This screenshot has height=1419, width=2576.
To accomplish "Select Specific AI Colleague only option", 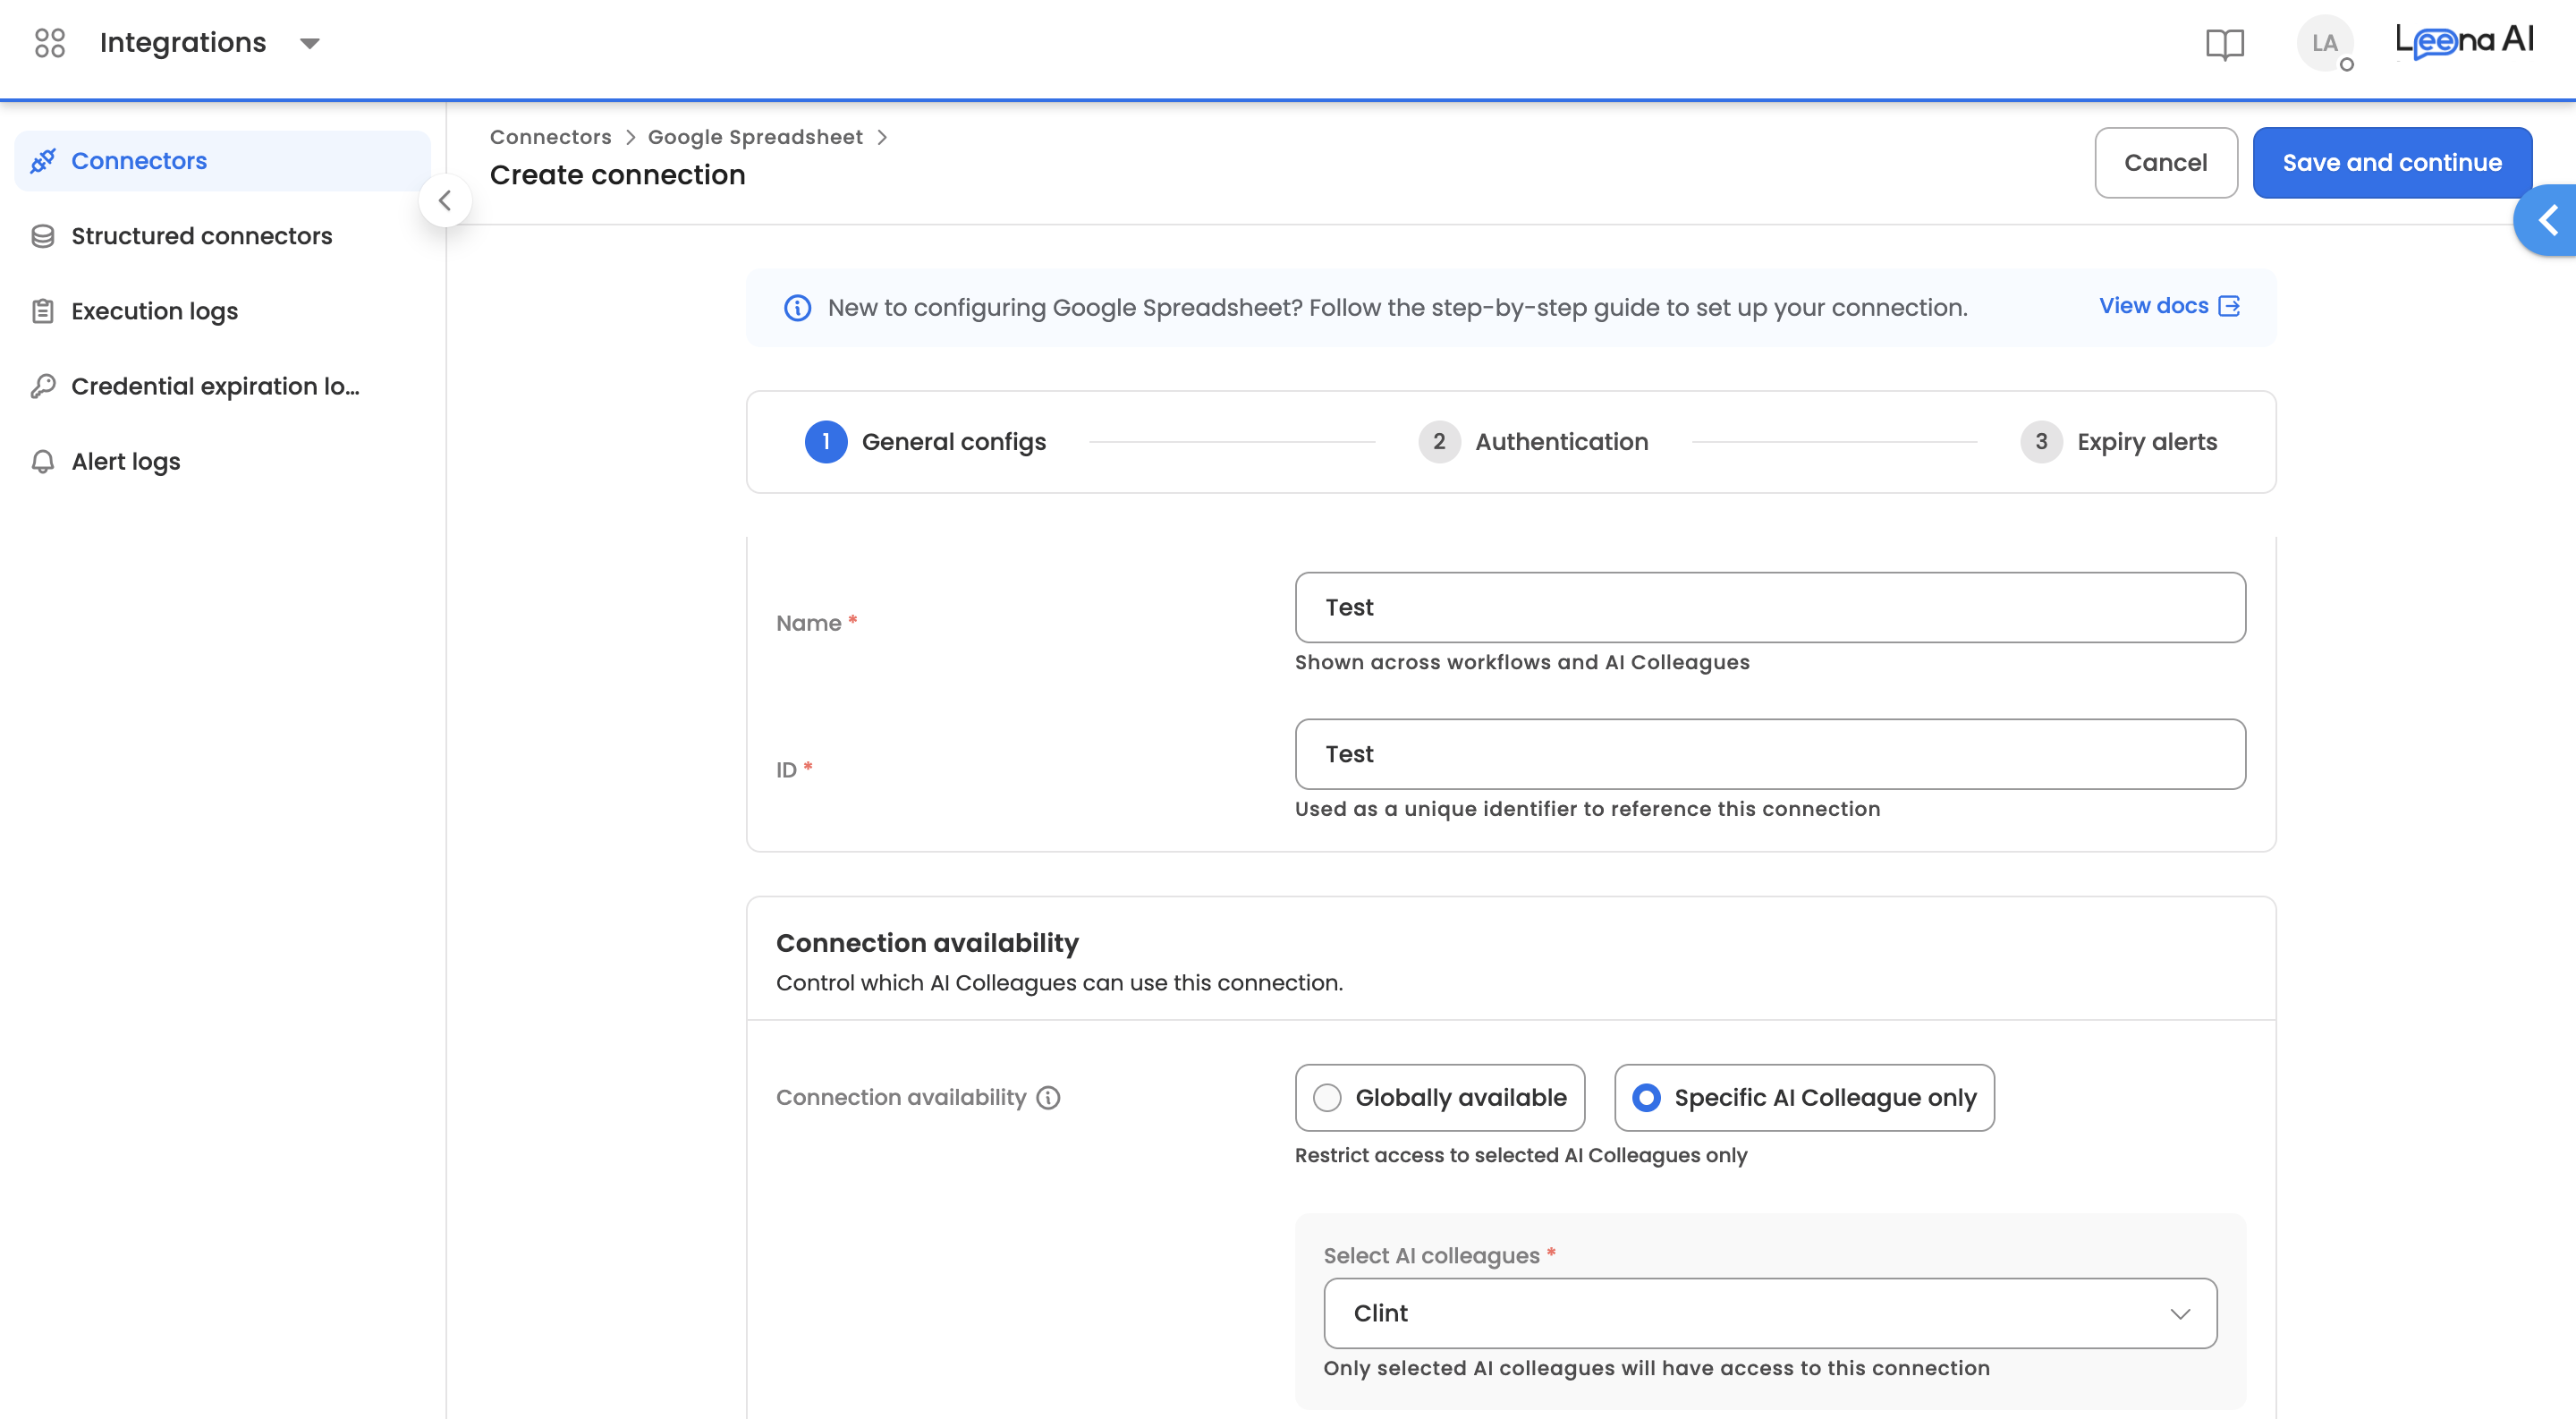I will coord(1804,1098).
